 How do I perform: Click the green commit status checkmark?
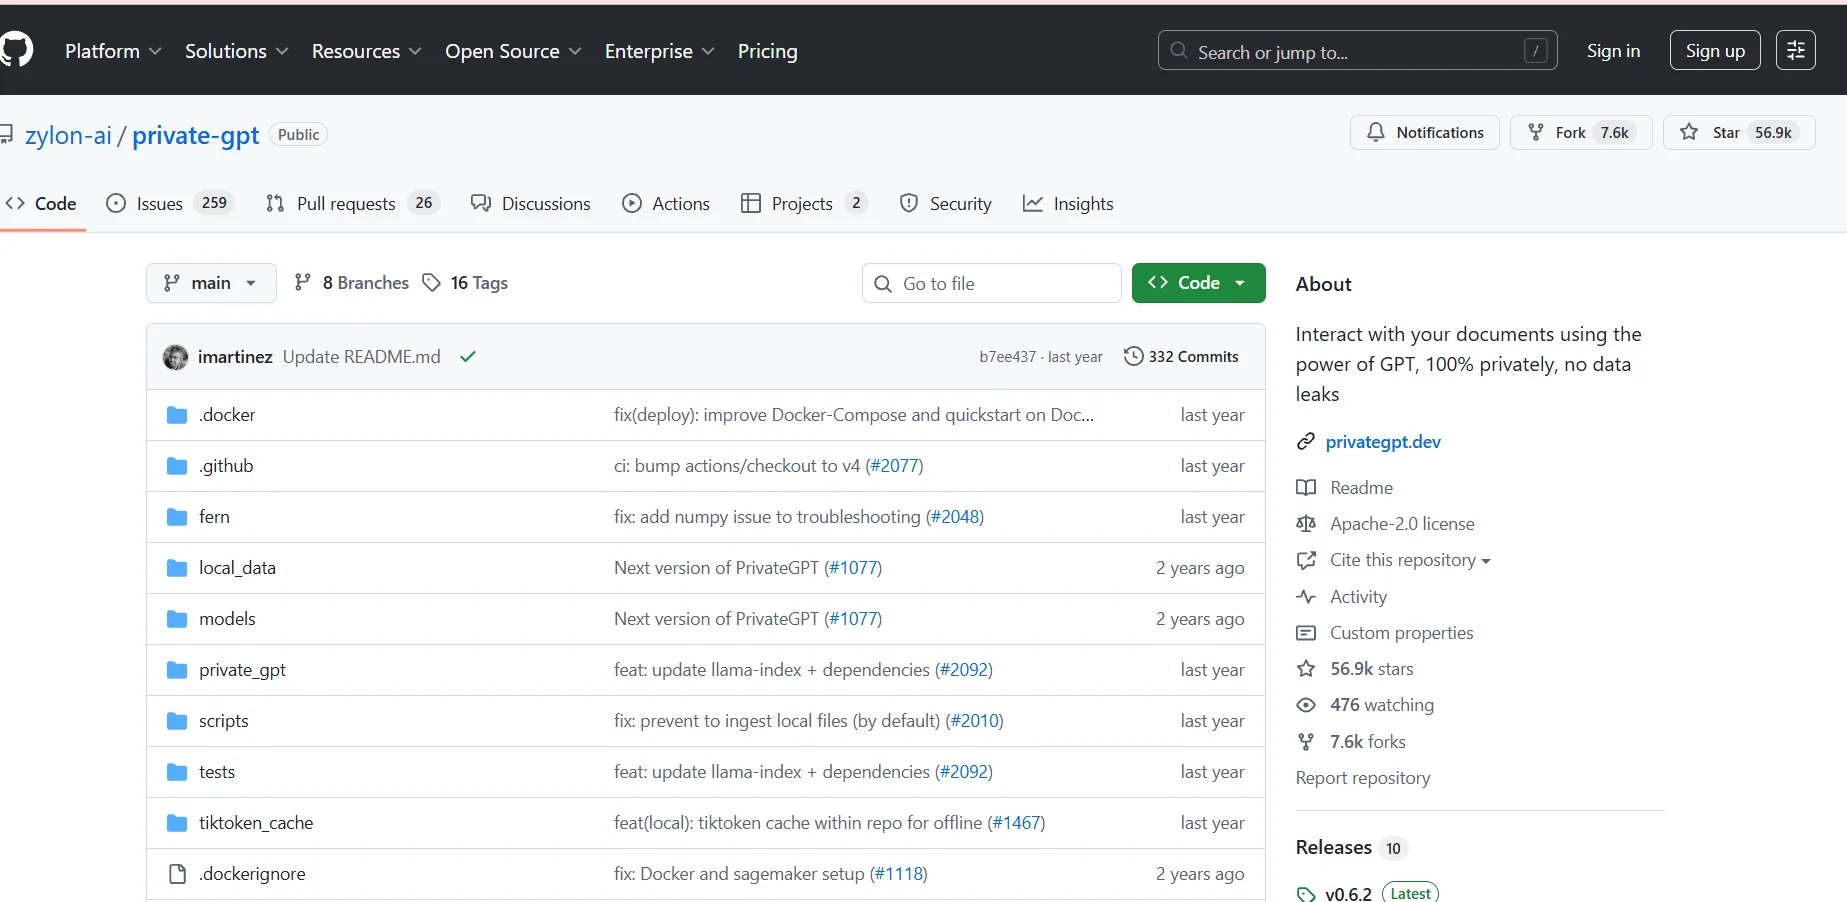467,357
